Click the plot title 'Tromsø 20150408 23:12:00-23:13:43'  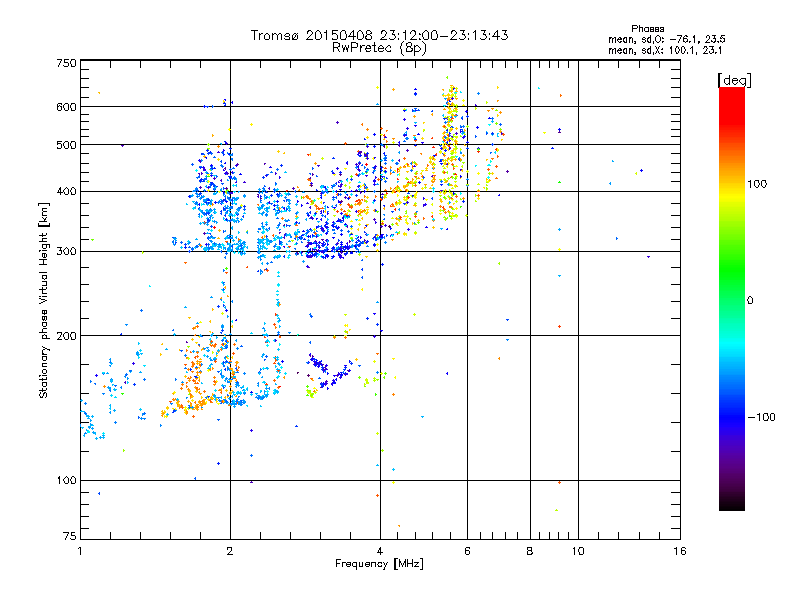(379, 35)
